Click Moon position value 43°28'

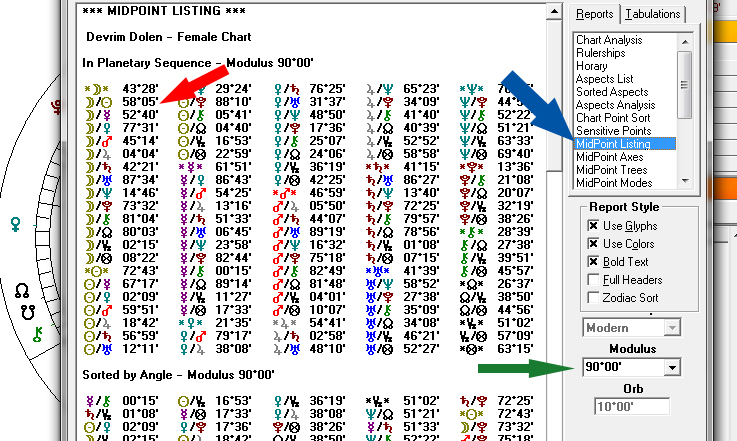pyautogui.click(x=141, y=88)
